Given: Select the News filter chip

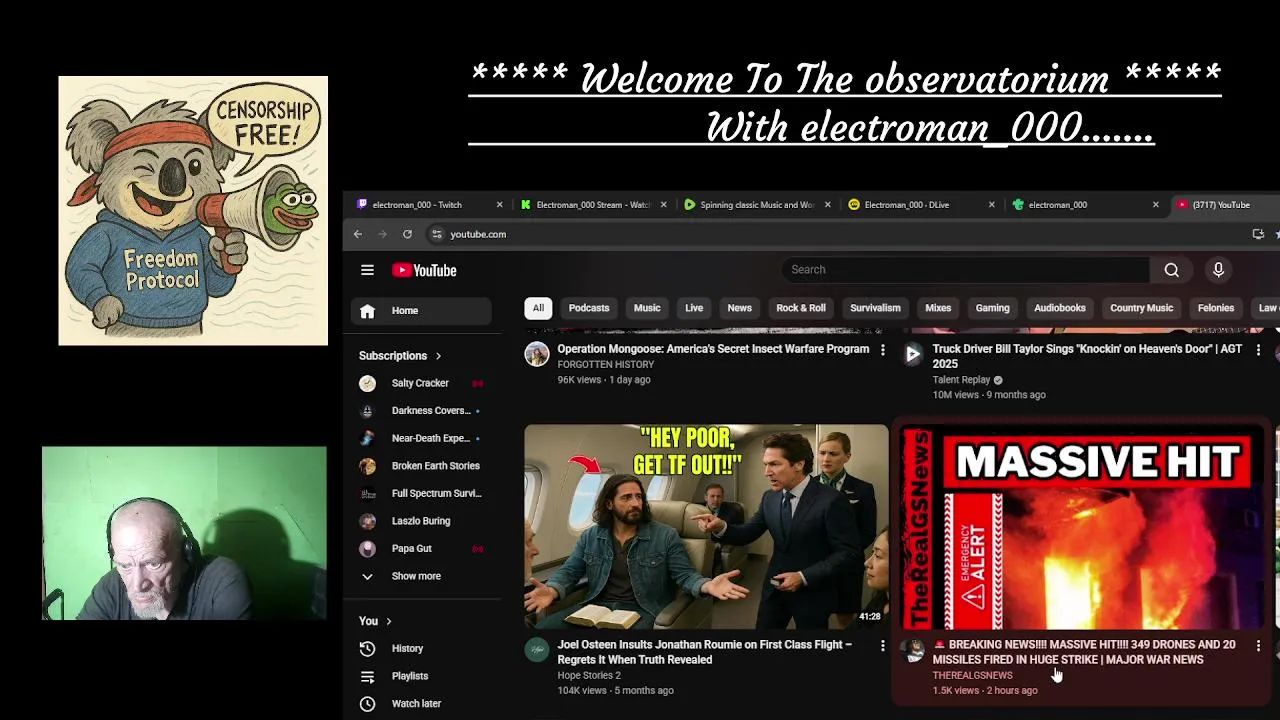Looking at the screenshot, I should click(x=739, y=308).
